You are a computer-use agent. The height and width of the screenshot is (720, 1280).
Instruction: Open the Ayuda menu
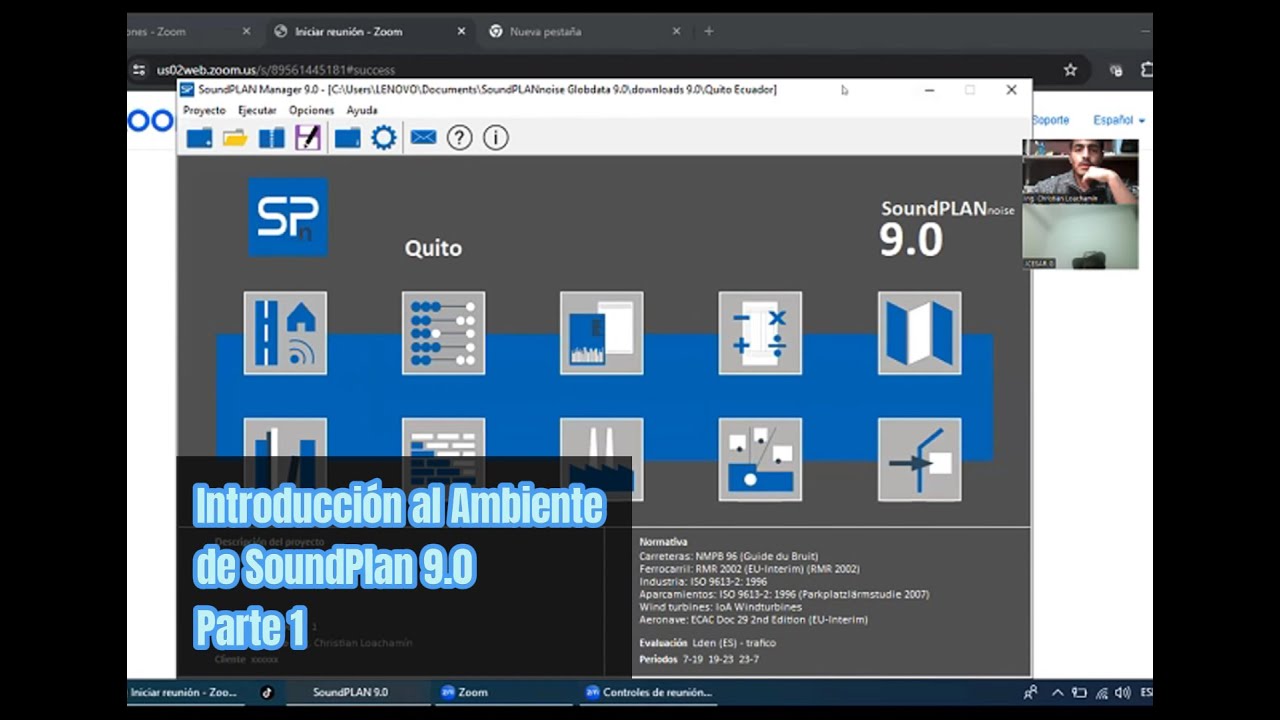[x=362, y=110]
